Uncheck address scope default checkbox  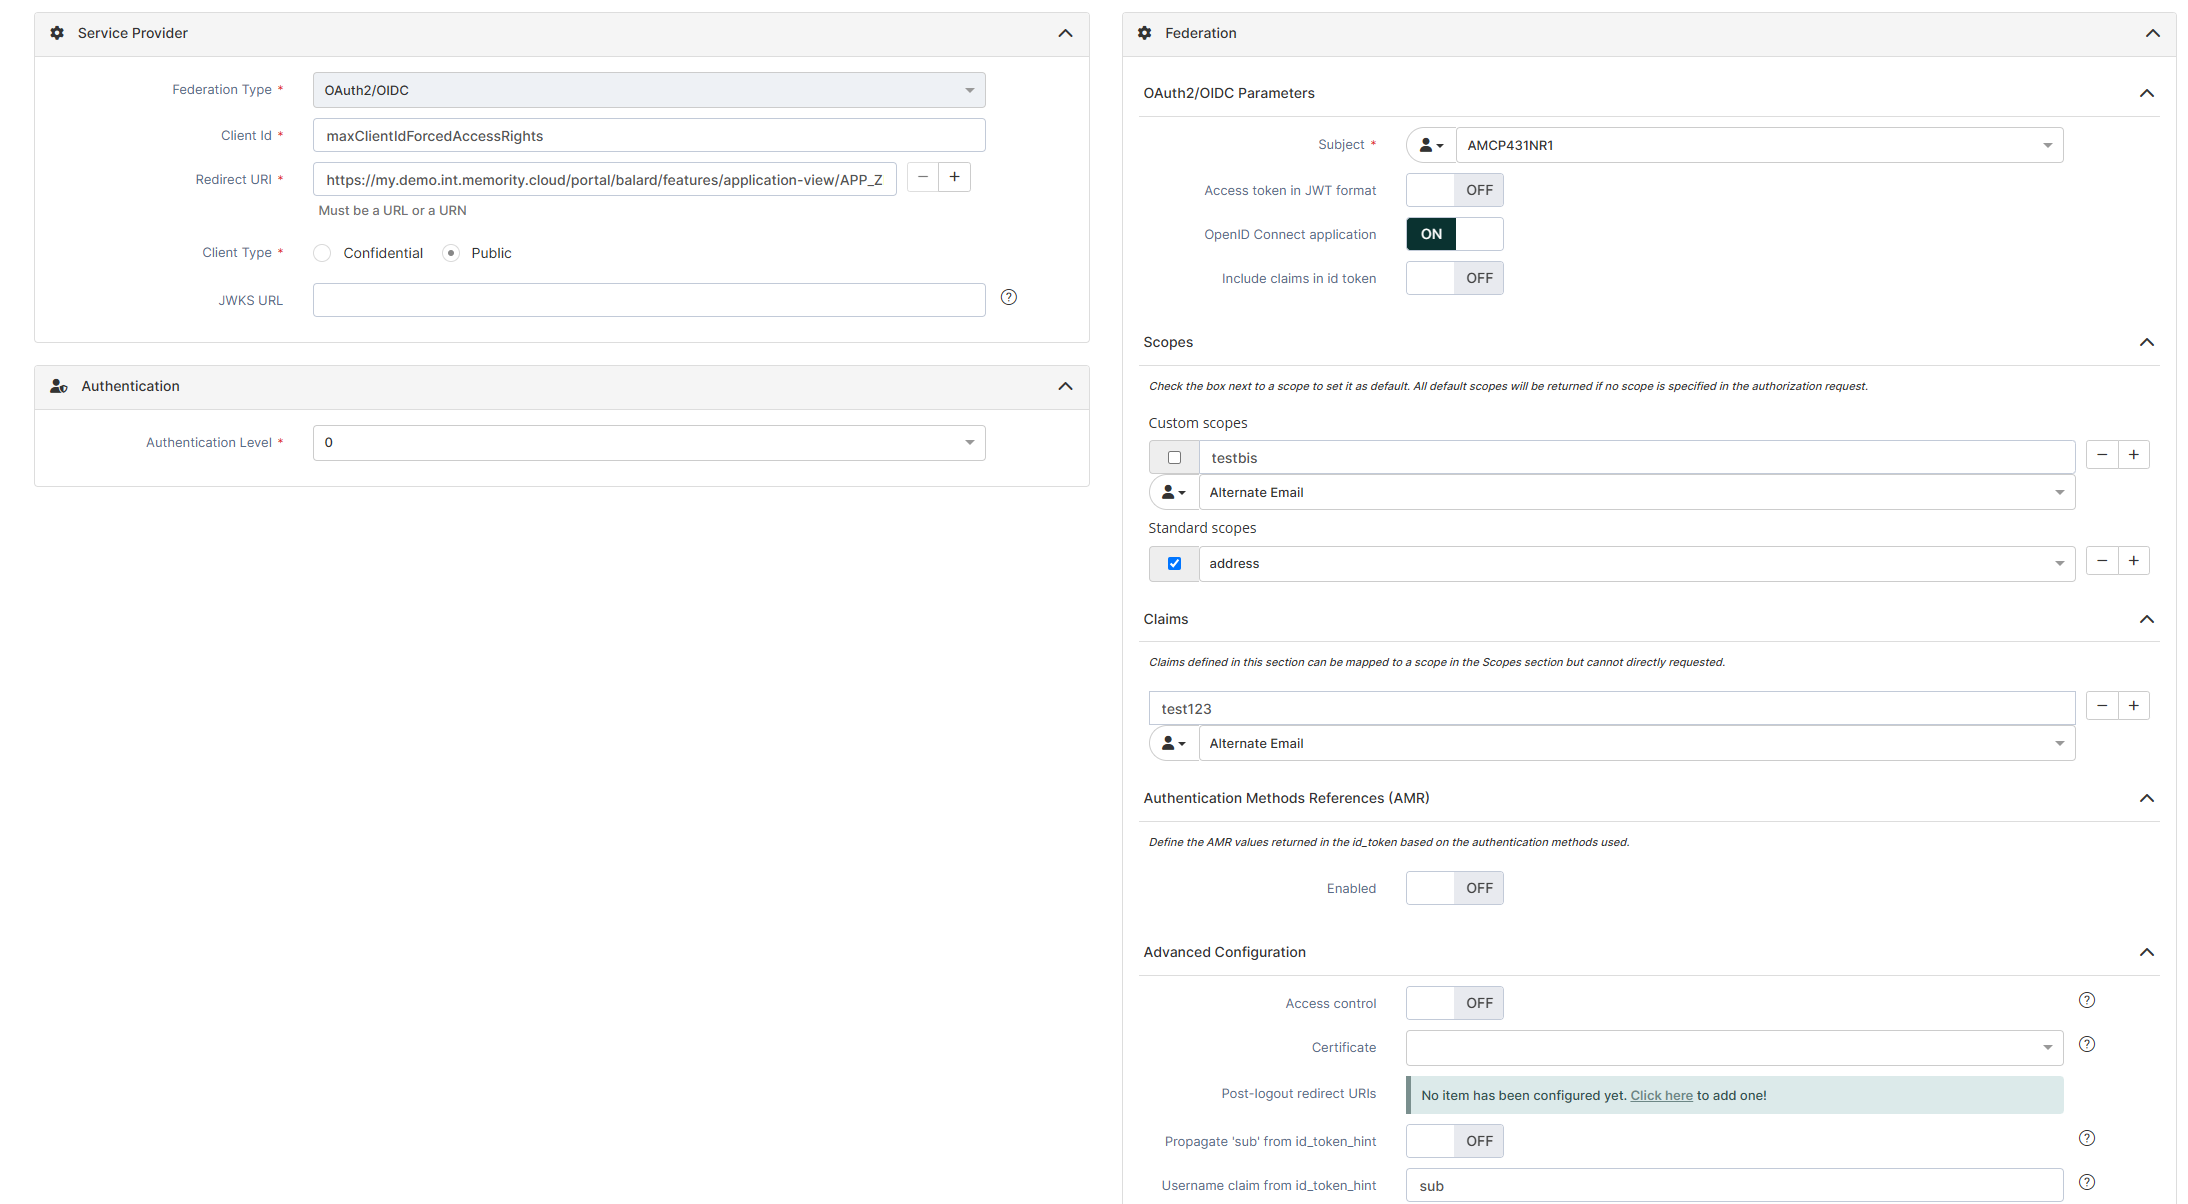pyautogui.click(x=1175, y=564)
